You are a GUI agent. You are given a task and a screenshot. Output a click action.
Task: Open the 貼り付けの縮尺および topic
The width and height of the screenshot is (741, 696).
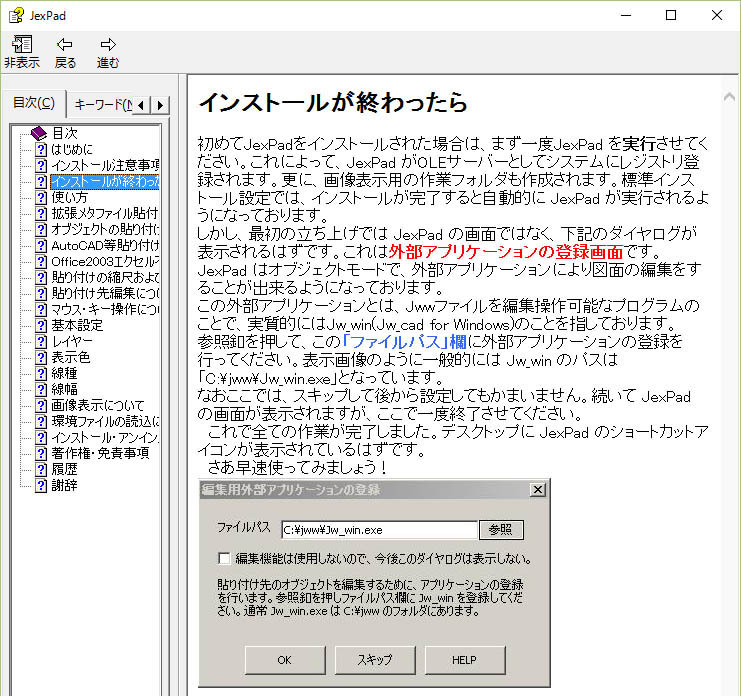(x=105, y=277)
